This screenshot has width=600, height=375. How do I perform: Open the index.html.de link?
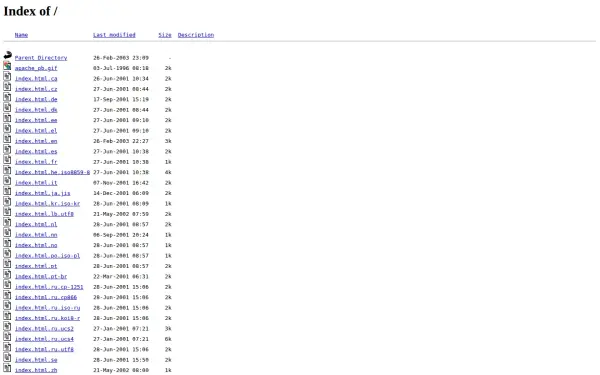pyautogui.click(x=36, y=99)
